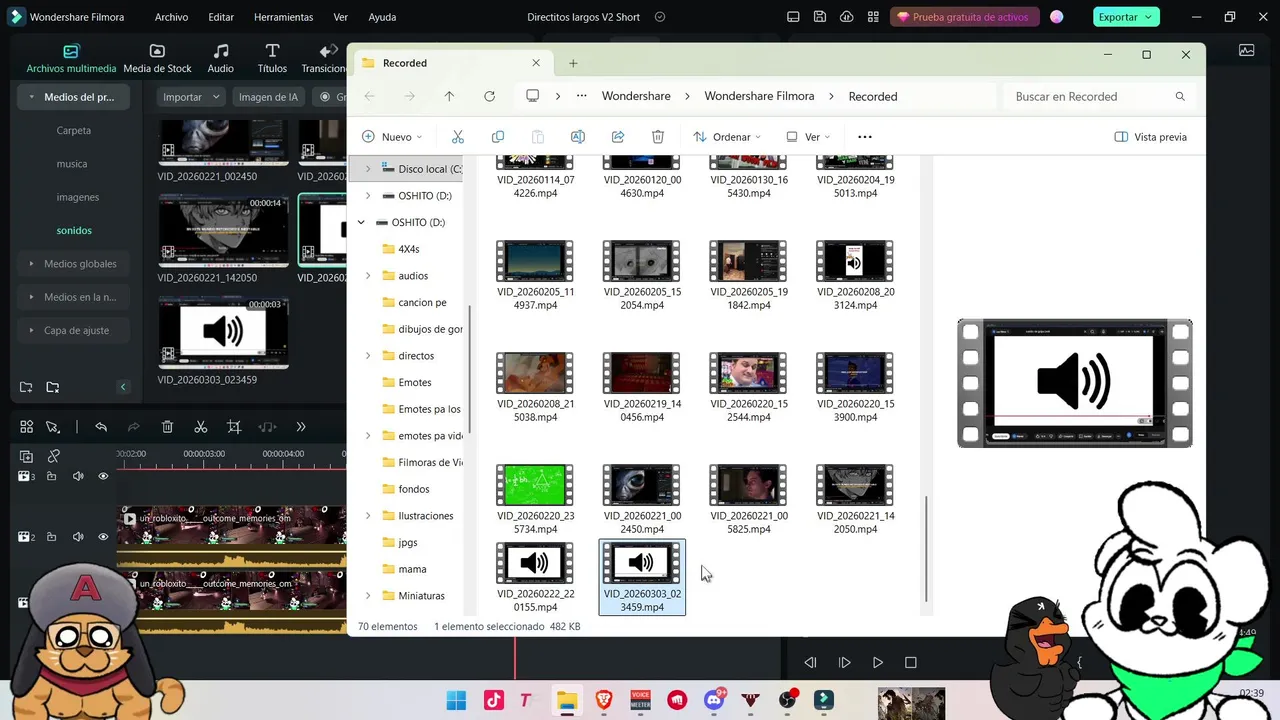Click the Stop square button in preview
1280x720 pixels.
(x=911, y=663)
